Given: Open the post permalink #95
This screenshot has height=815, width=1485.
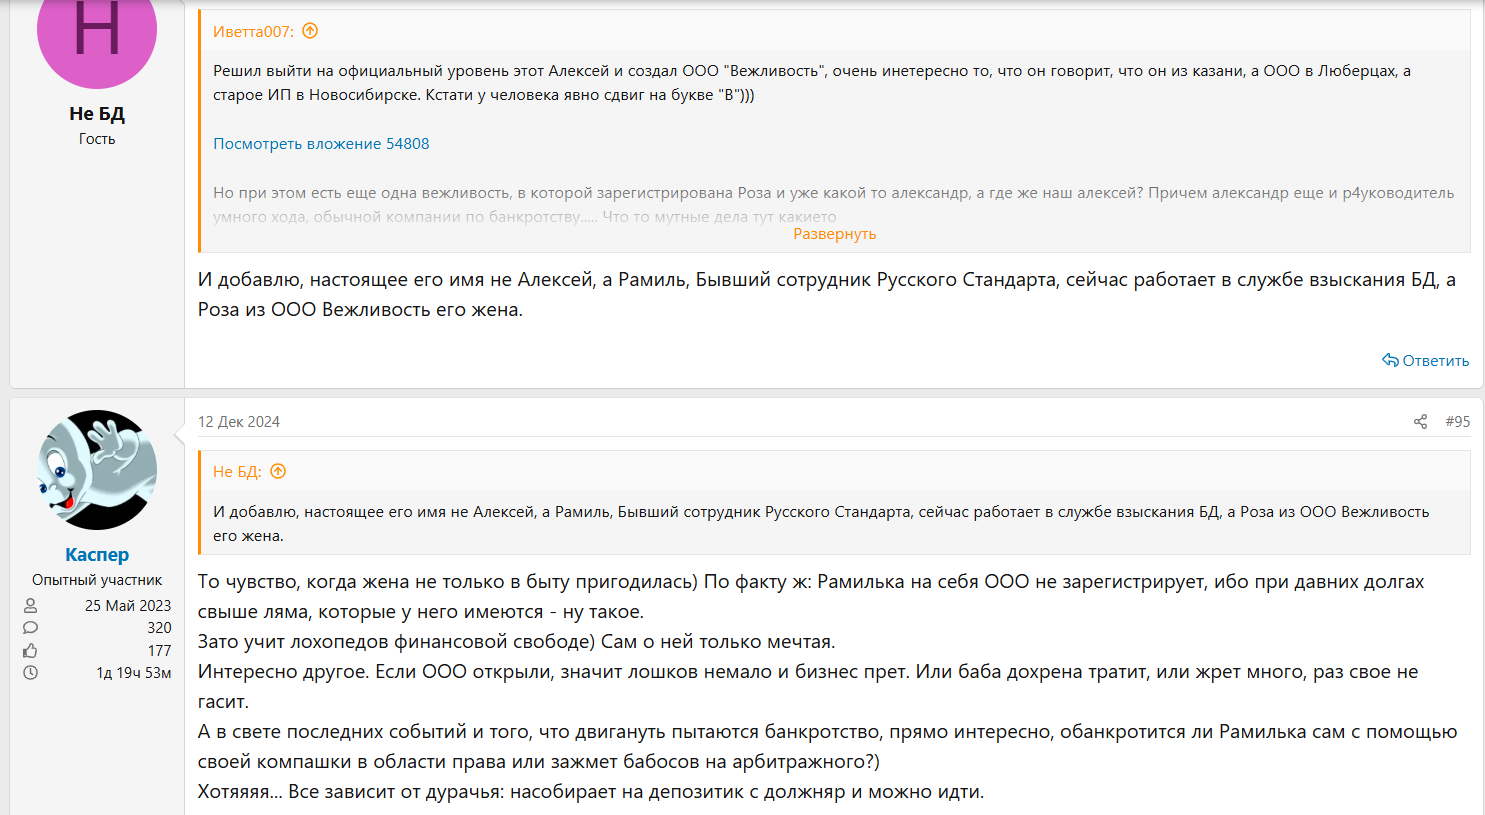Looking at the screenshot, I should [x=1457, y=422].
